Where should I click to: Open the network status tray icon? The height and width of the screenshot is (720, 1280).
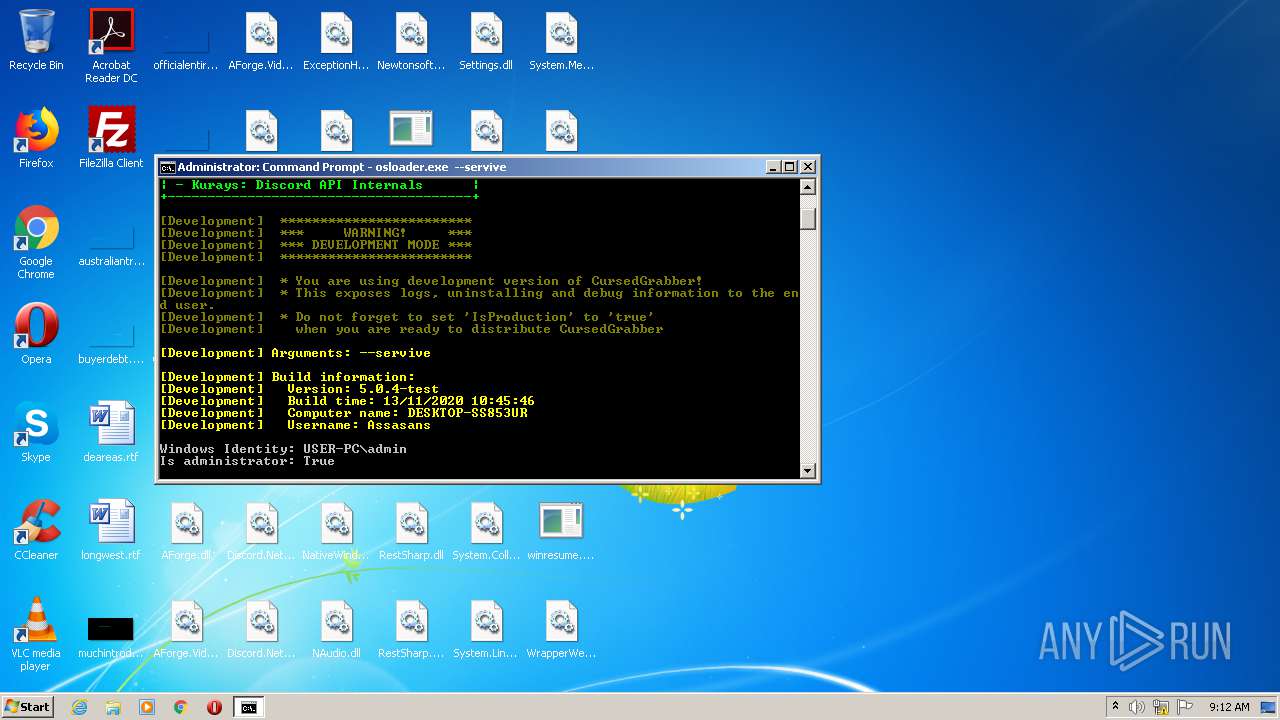1161,707
